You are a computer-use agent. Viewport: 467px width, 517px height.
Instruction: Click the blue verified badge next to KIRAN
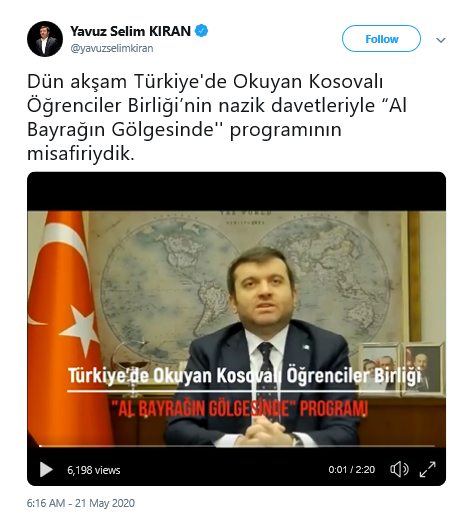[201, 31]
